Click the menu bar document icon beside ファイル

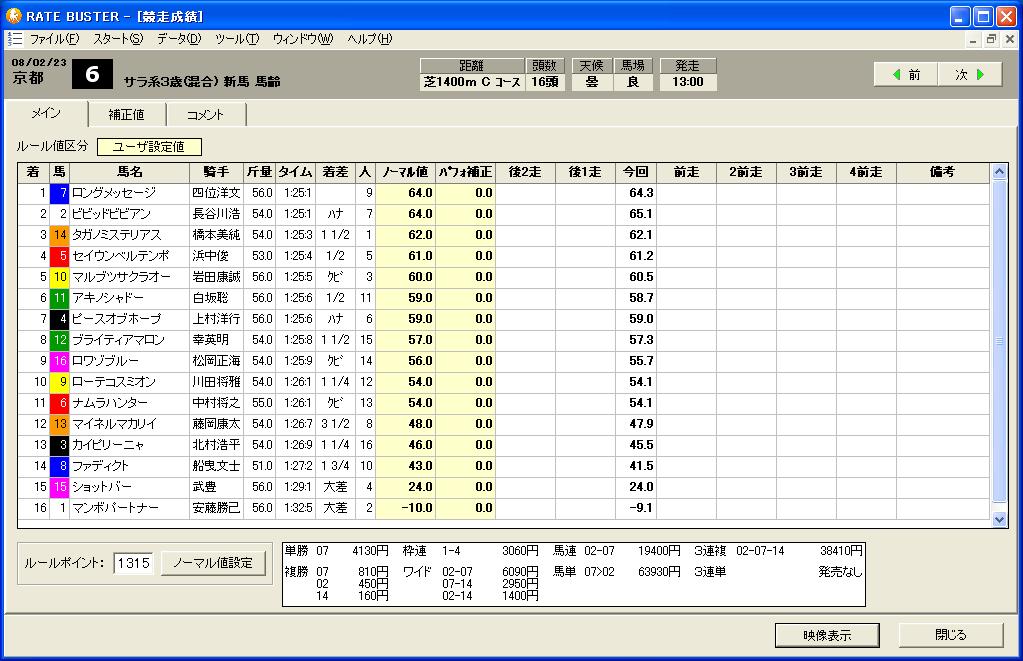14,39
